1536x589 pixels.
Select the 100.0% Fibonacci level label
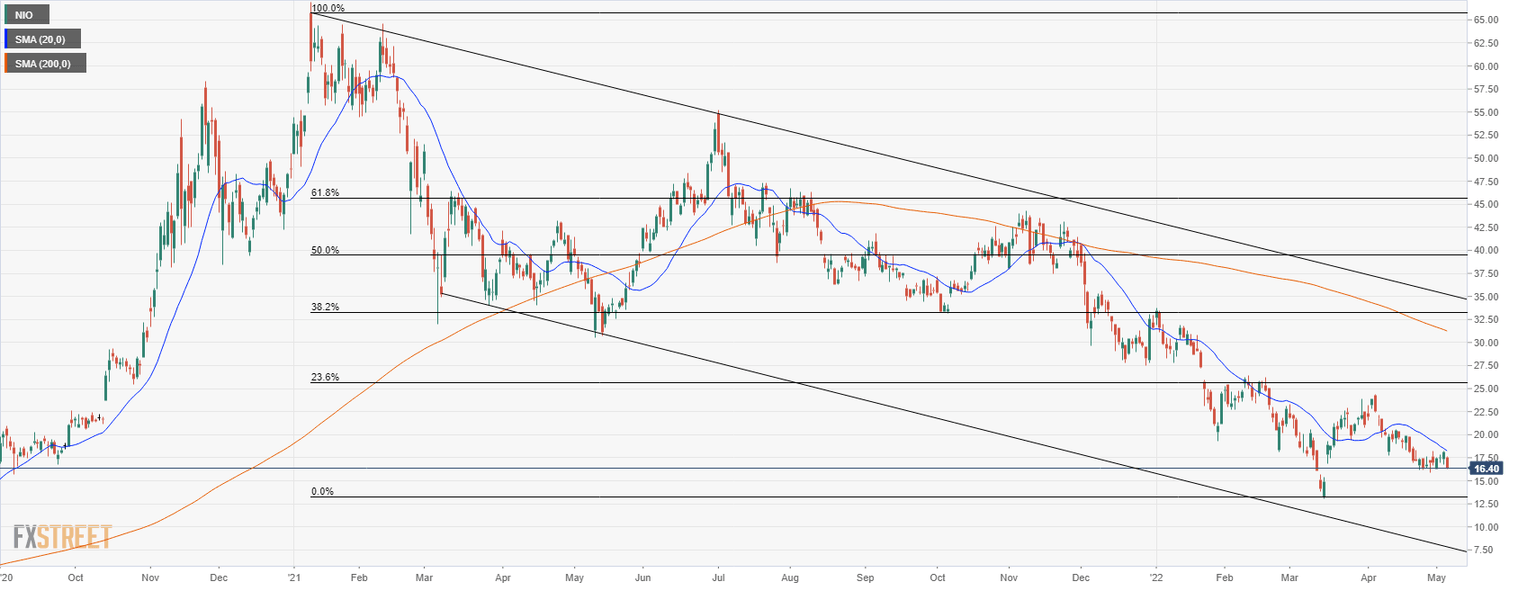(330, 6)
